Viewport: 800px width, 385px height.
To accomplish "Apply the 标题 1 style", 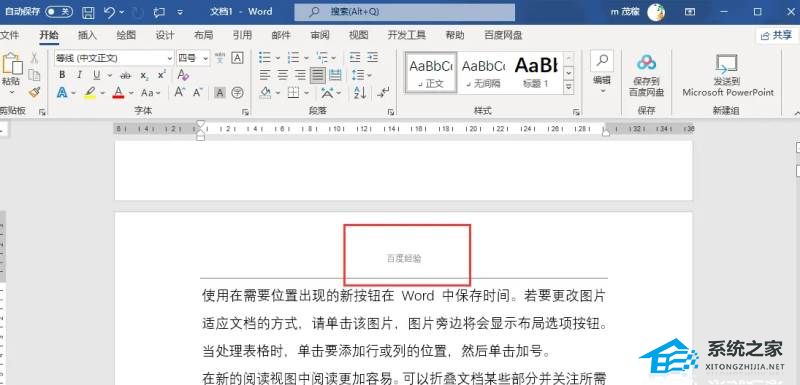I will click(536, 72).
